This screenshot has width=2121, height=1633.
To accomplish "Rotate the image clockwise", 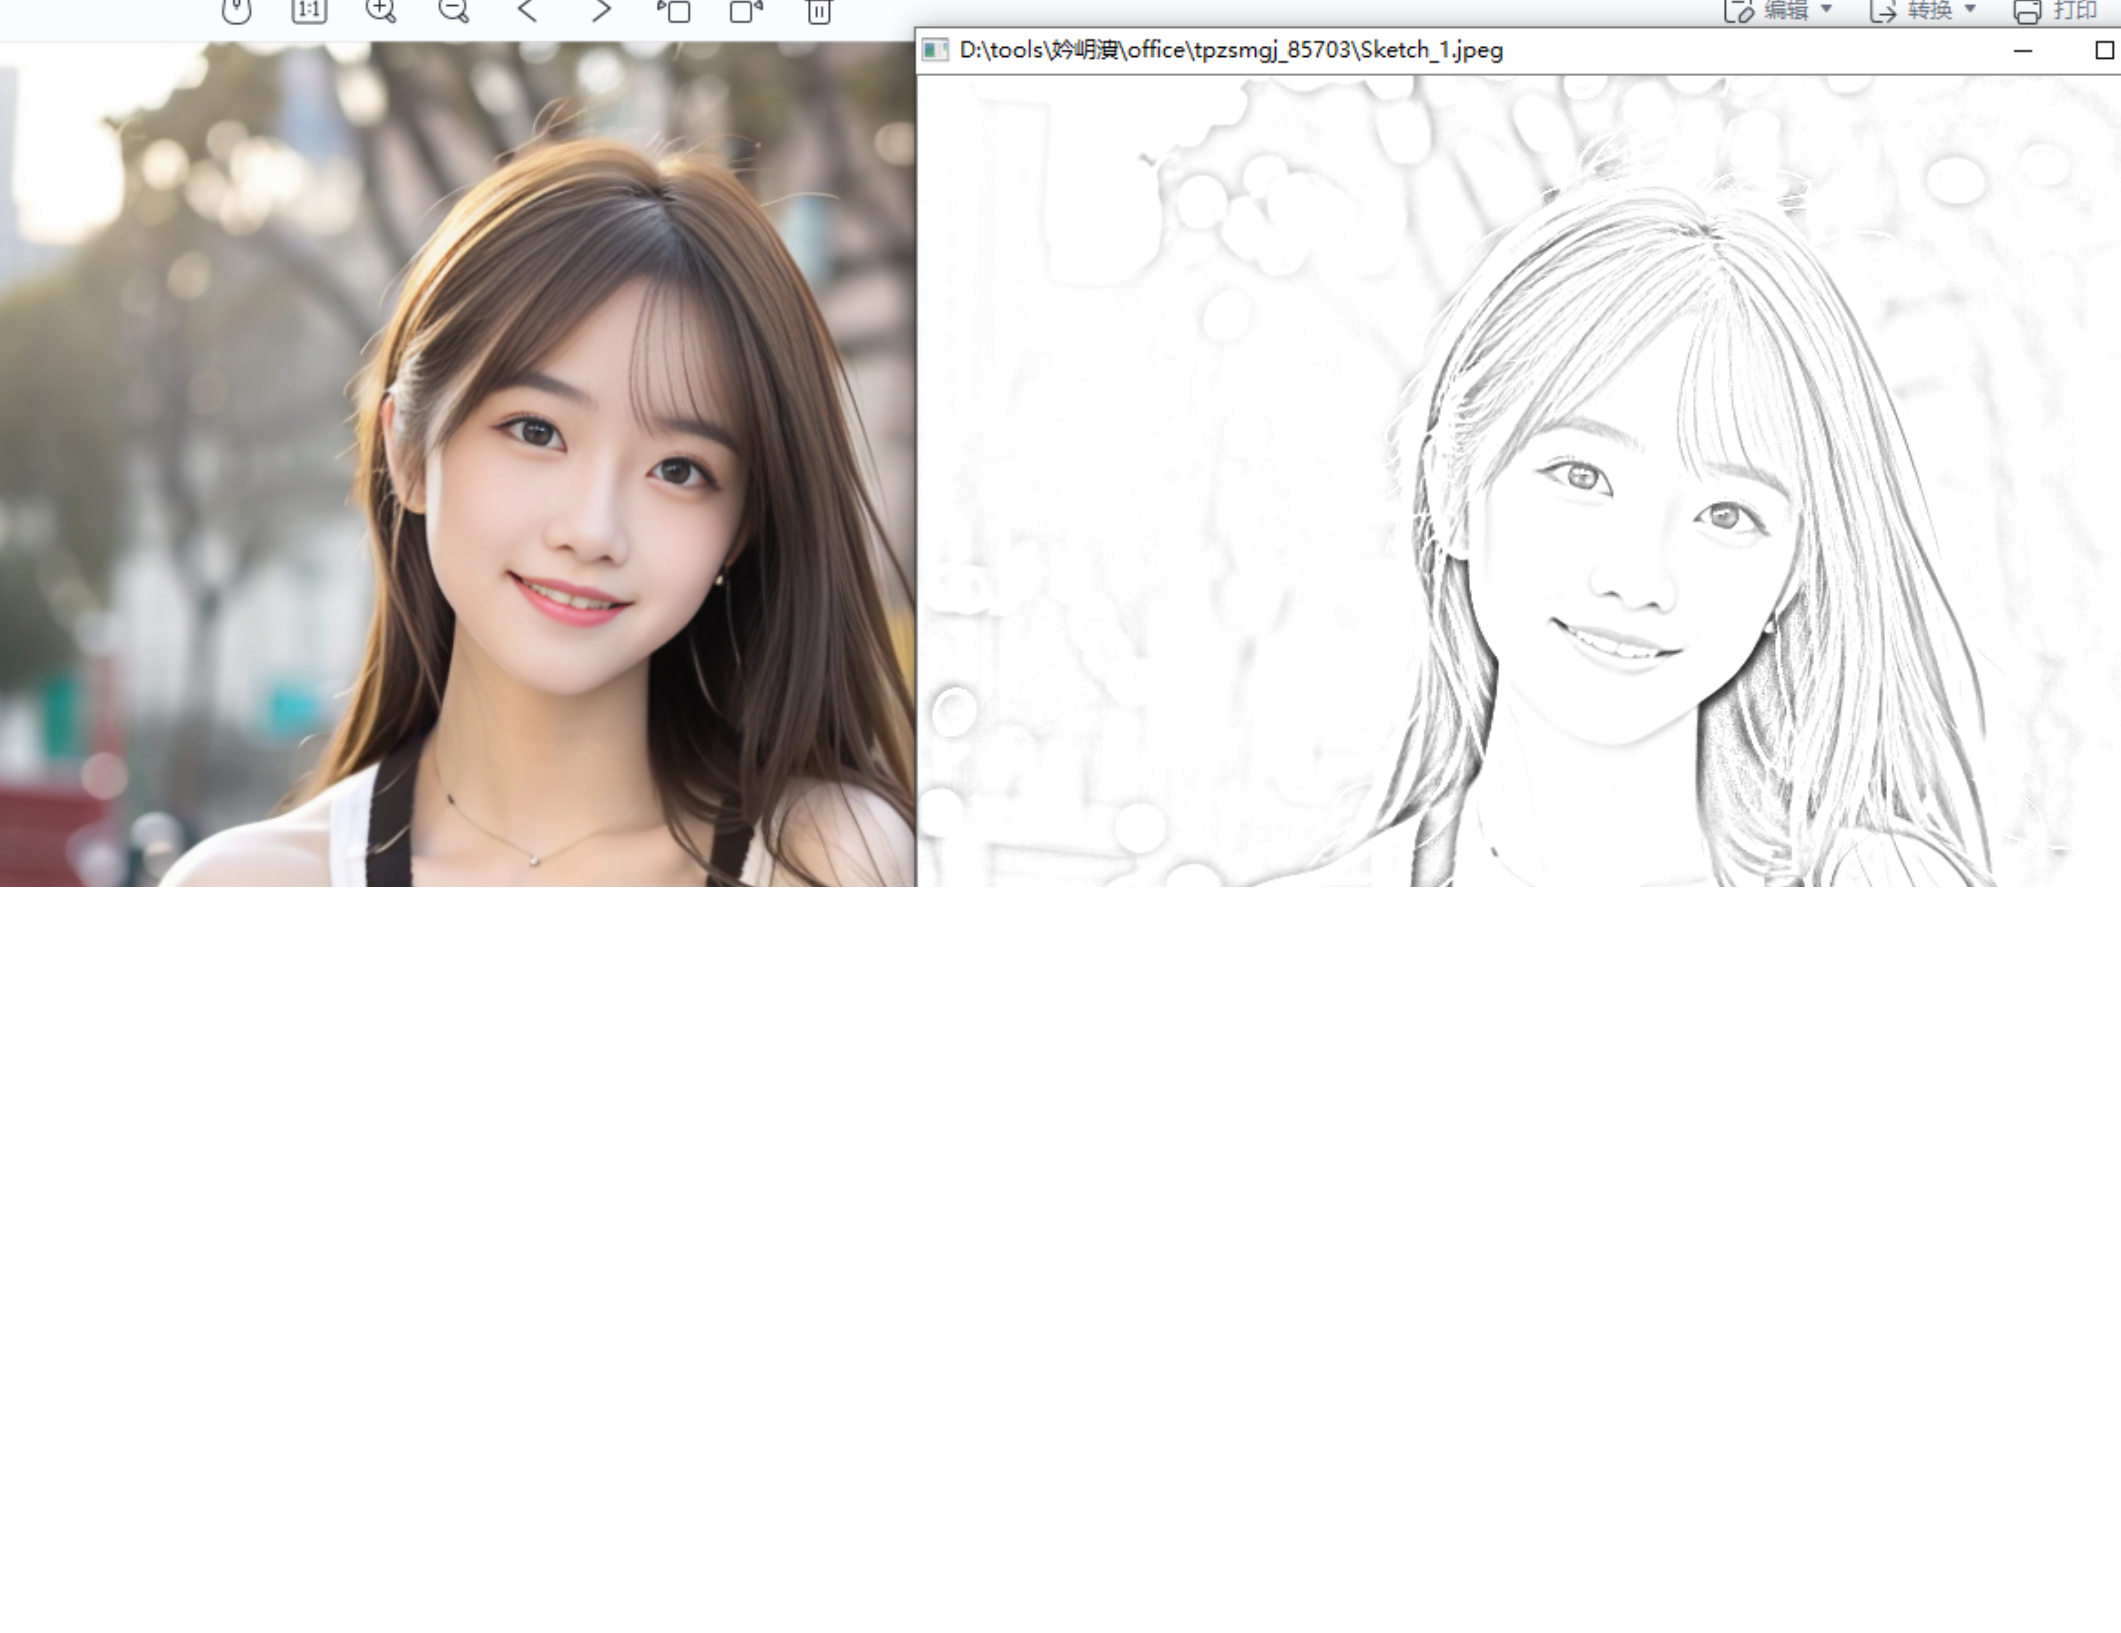I will (746, 11).
